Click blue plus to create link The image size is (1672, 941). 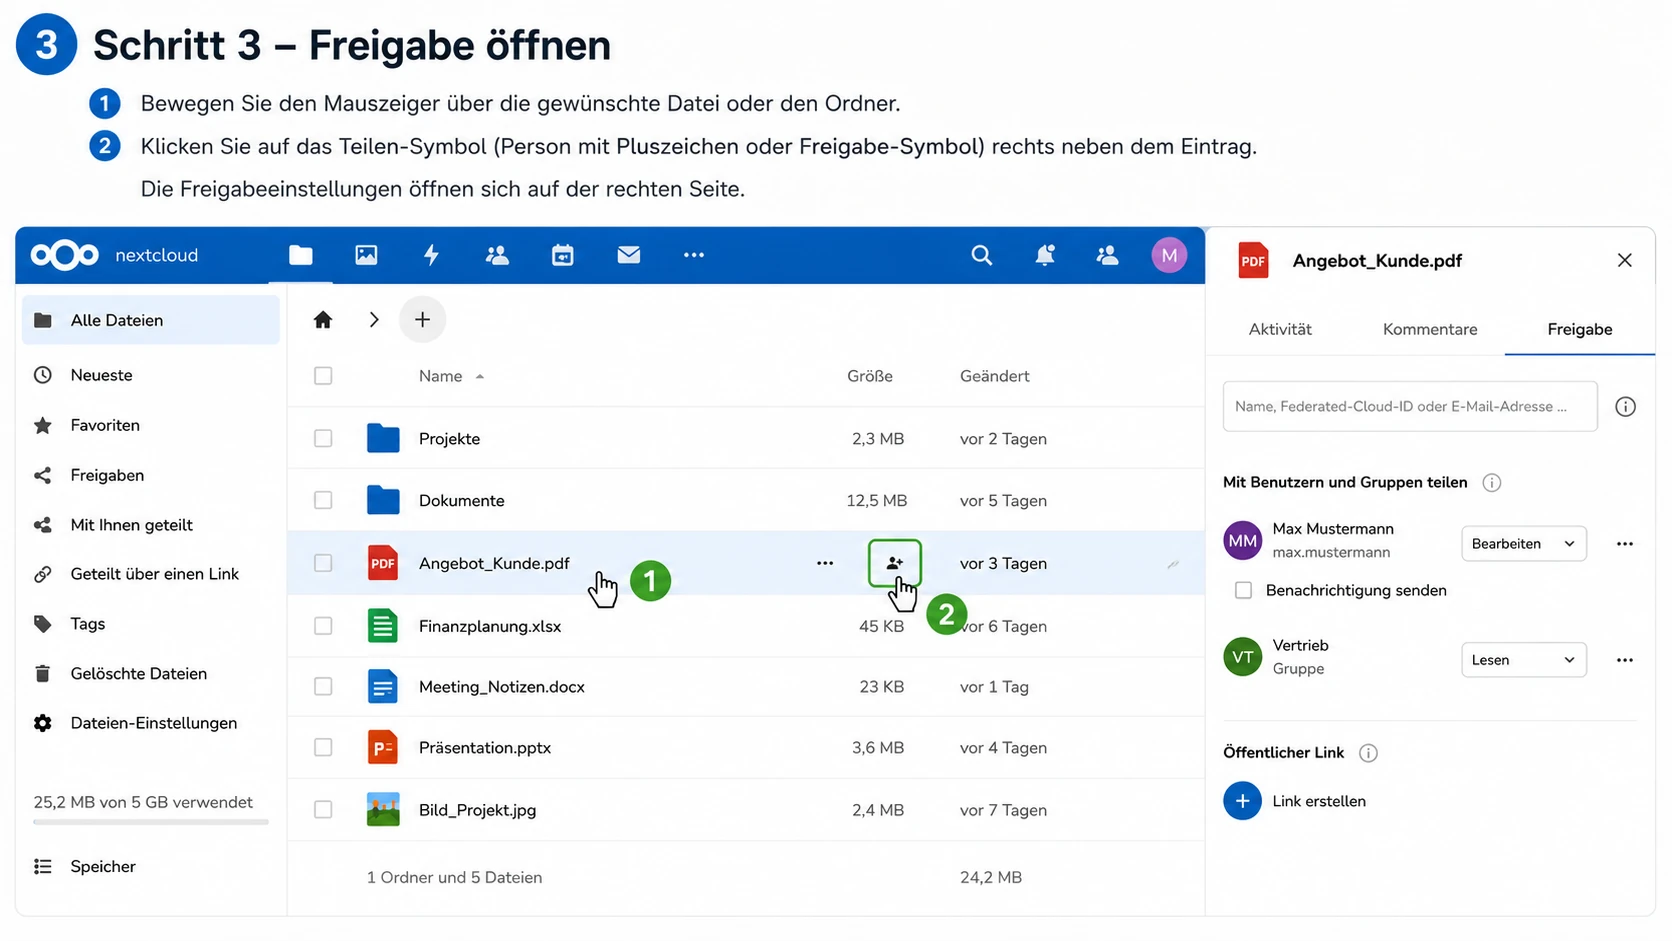(x=1242, y=801)
